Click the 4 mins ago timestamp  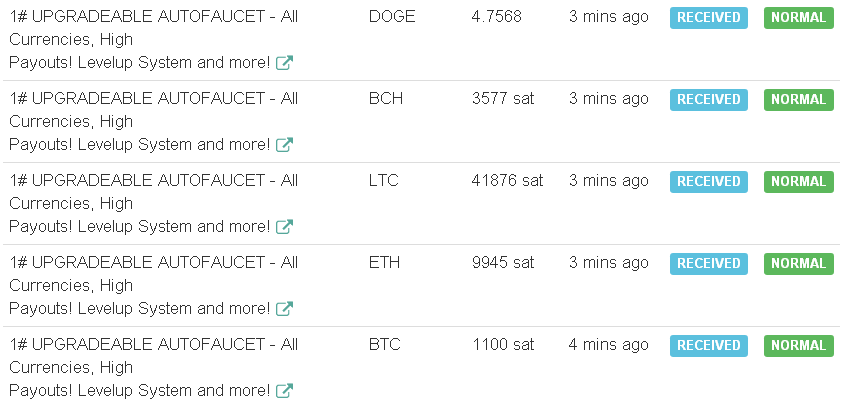click(x=609, y=345)
